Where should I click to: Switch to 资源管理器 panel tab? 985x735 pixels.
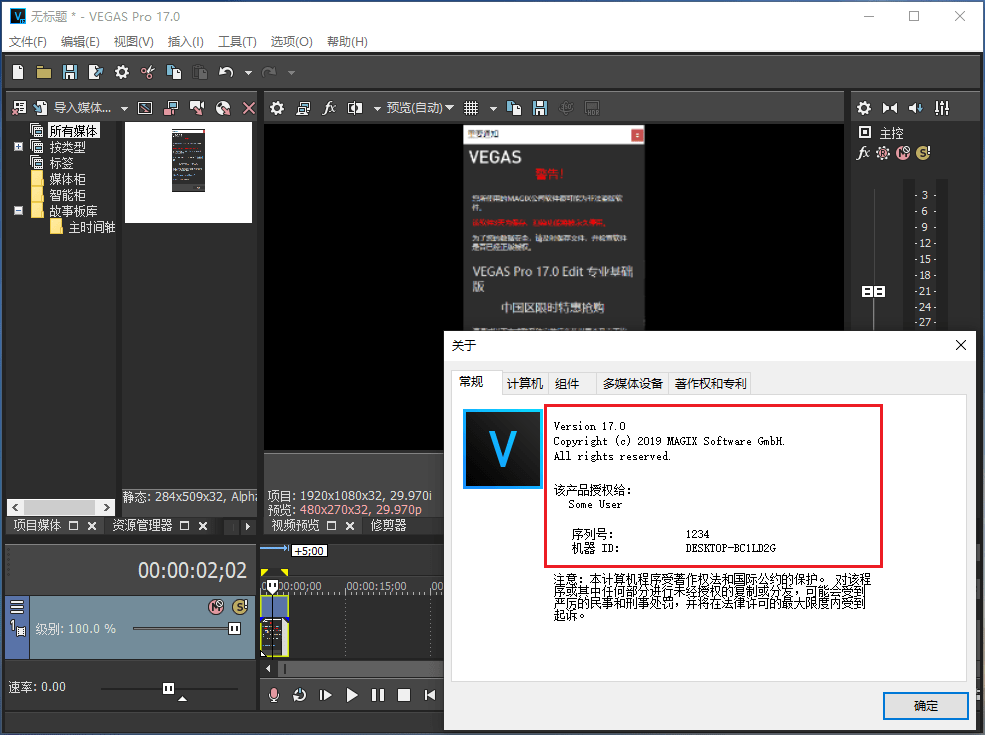point(142,525)
